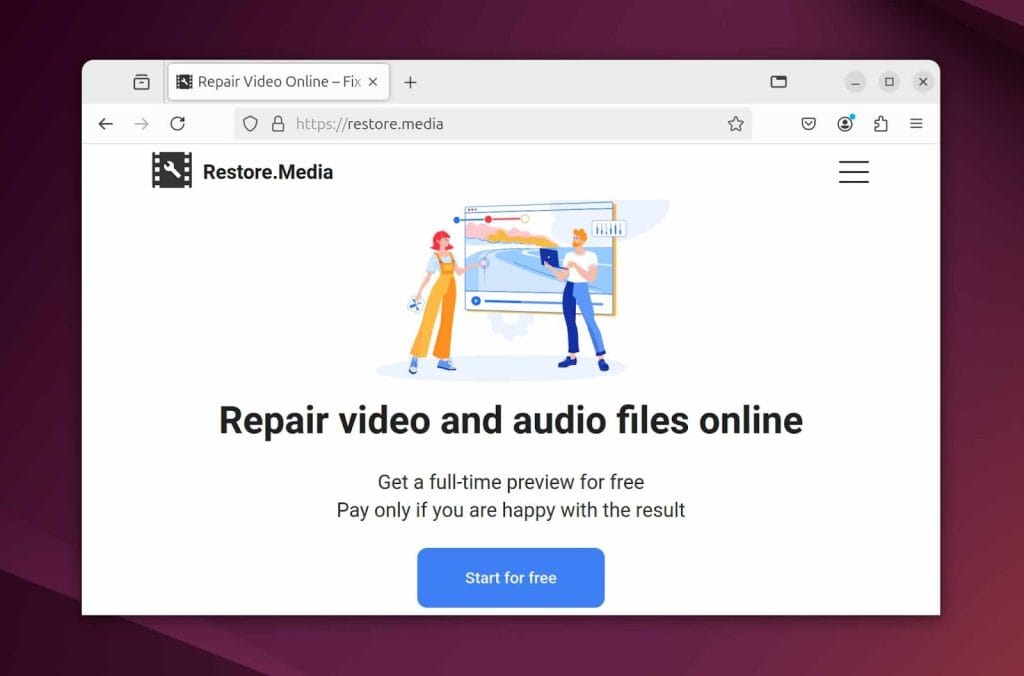Image resolution: width=1024 pixels, height=676 pixels.
Task: Click the video repair hero illustration
Action: tap(511, 288)
